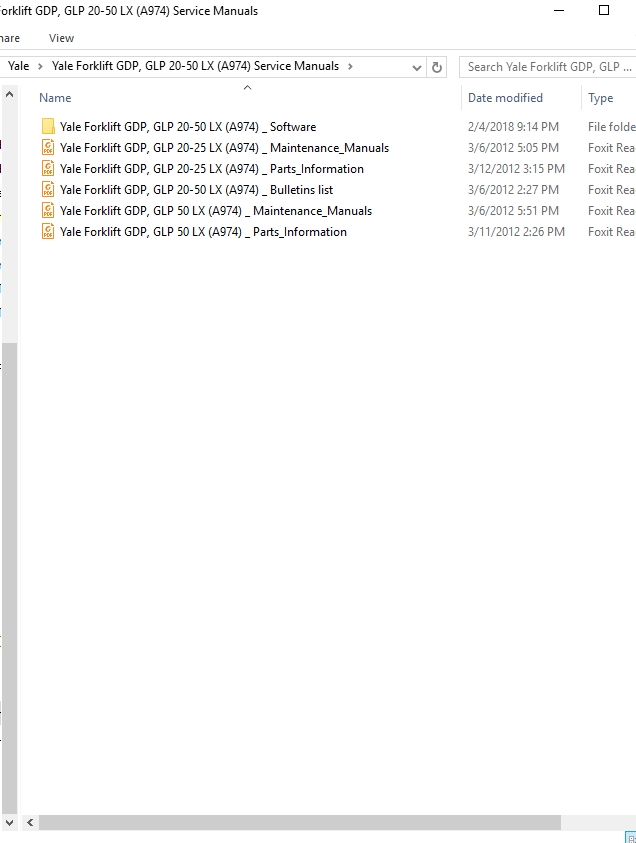The width and height of the screenshot is (636, 843).
Task: Click PDF icon of GLP 50 LX Parts_Information
Action: tap(48, 231)
